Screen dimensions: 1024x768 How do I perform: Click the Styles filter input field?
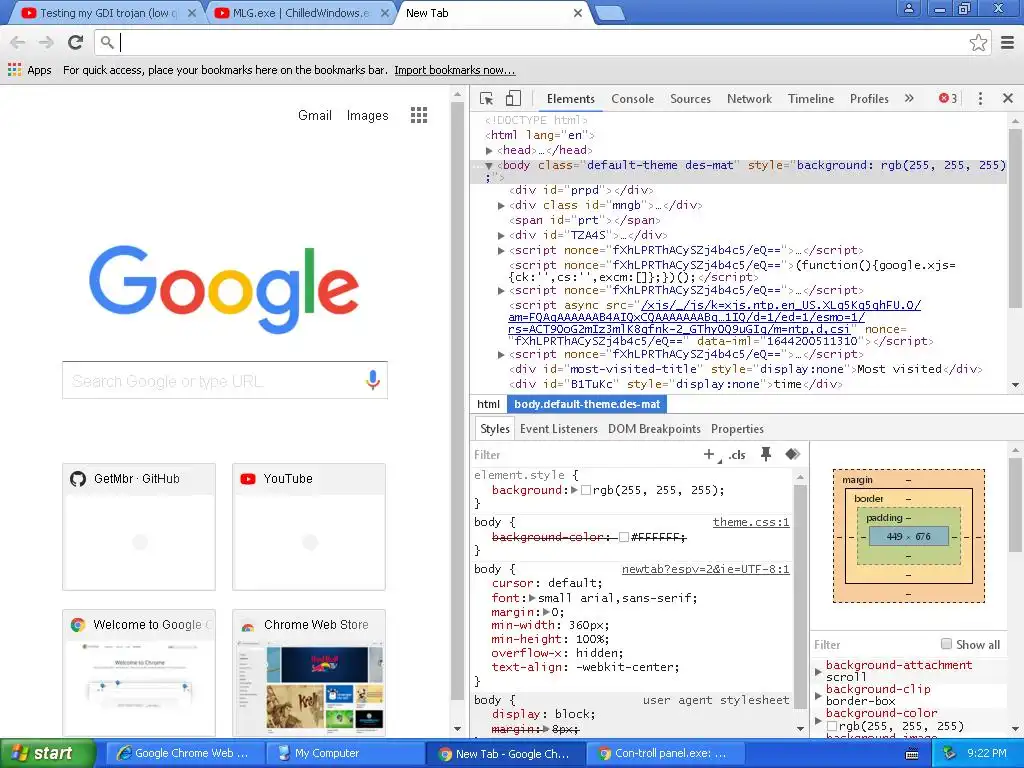click(584, 455)
